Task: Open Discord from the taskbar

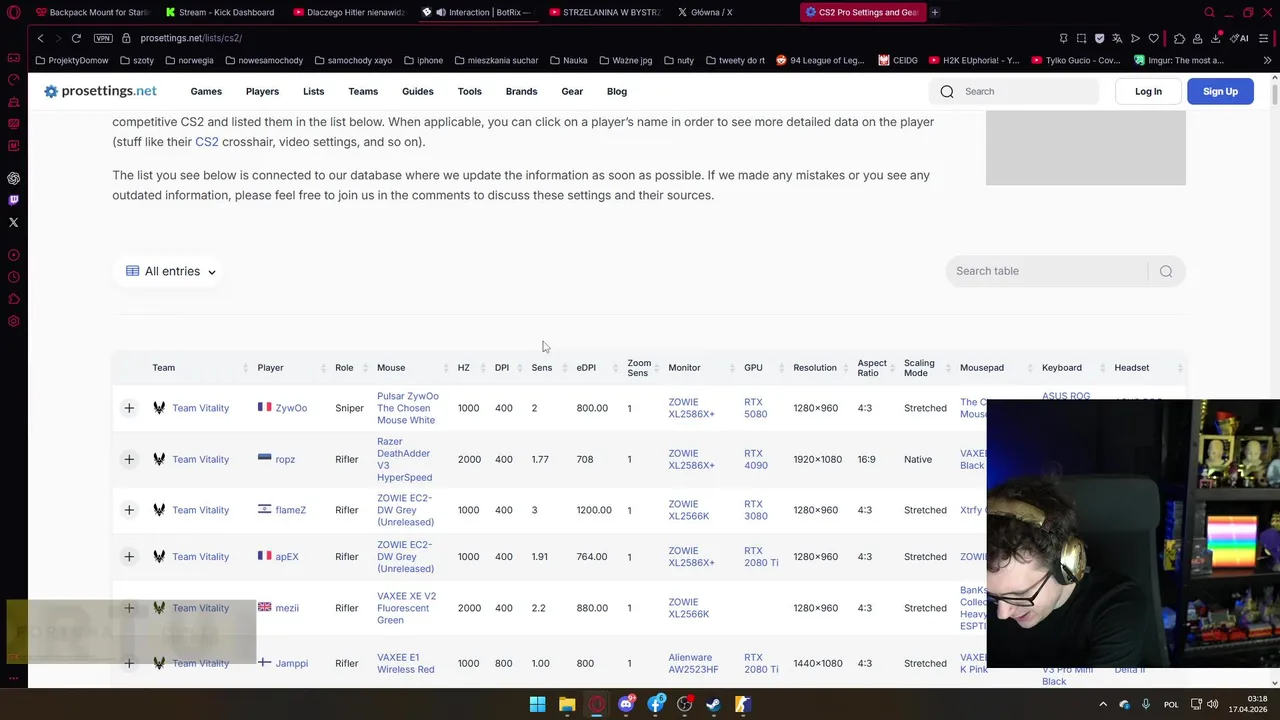Action: click(x=626, y=704)
